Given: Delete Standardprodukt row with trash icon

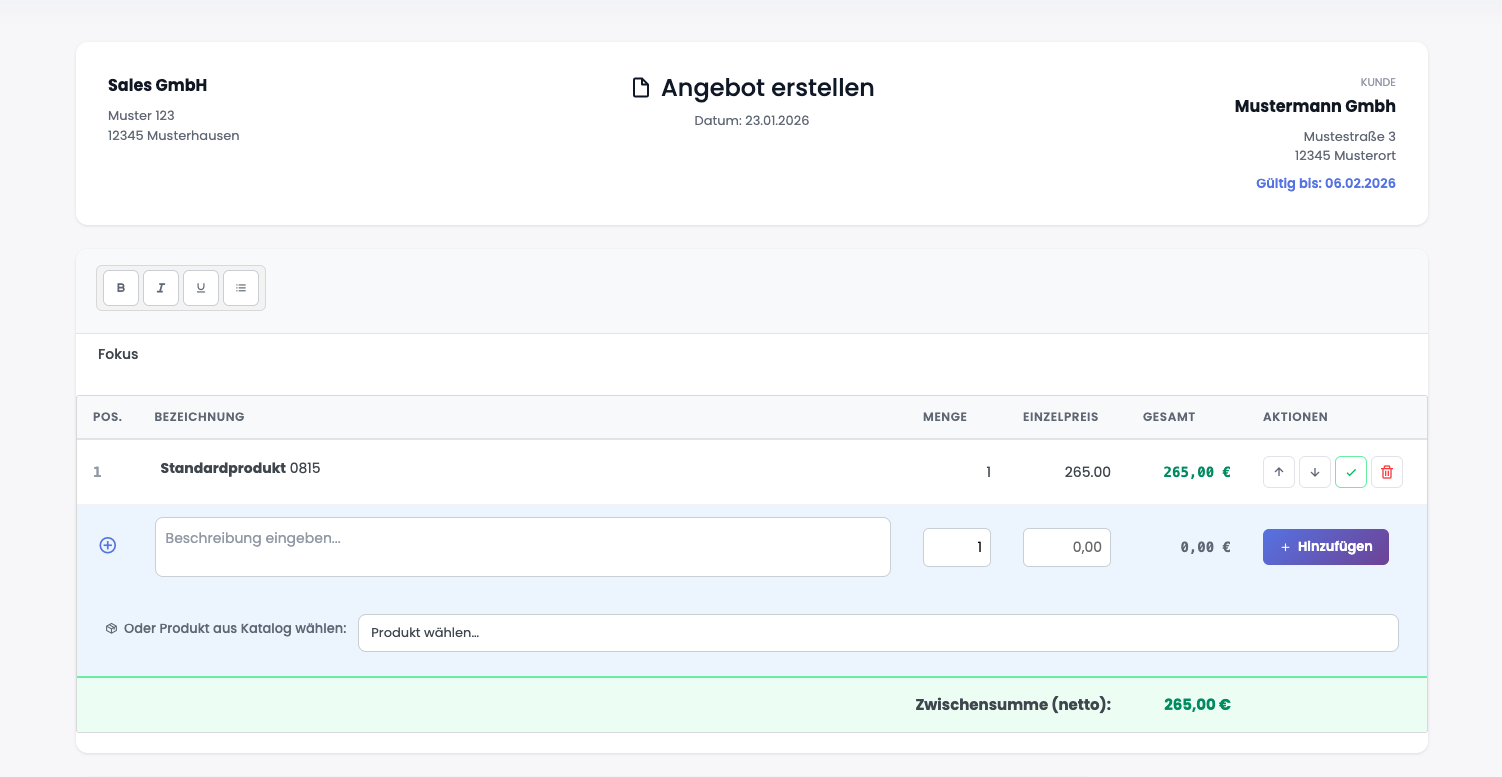Looking at the screenshot, I should click(x=1387, y=472).
